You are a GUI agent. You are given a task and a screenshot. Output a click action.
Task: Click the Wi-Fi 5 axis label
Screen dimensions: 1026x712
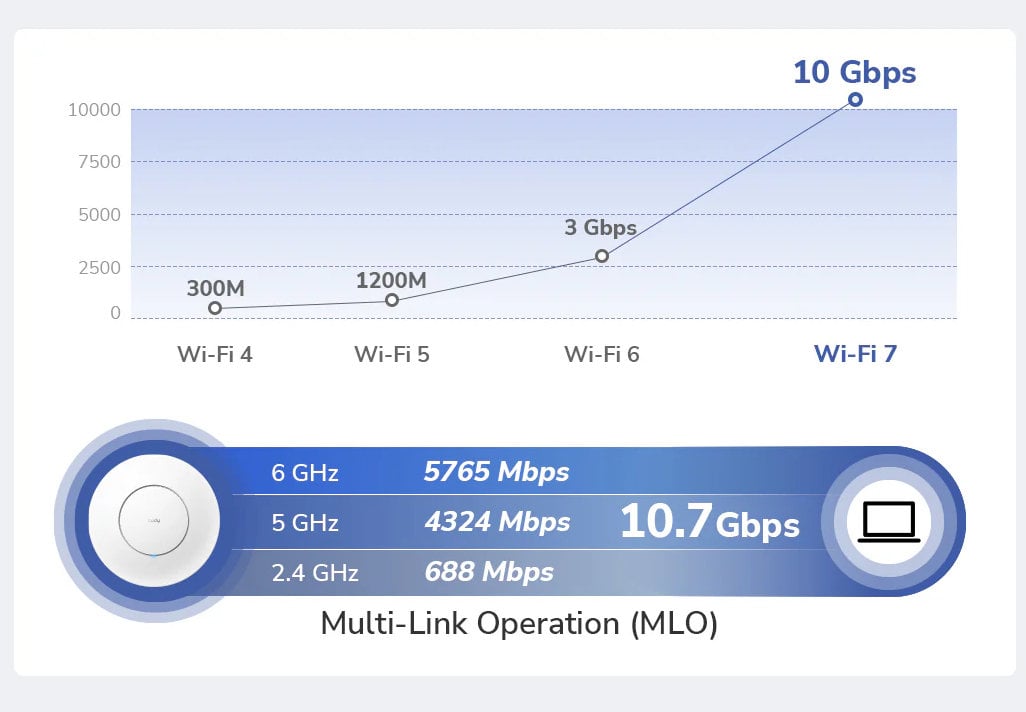pos(392,353)
